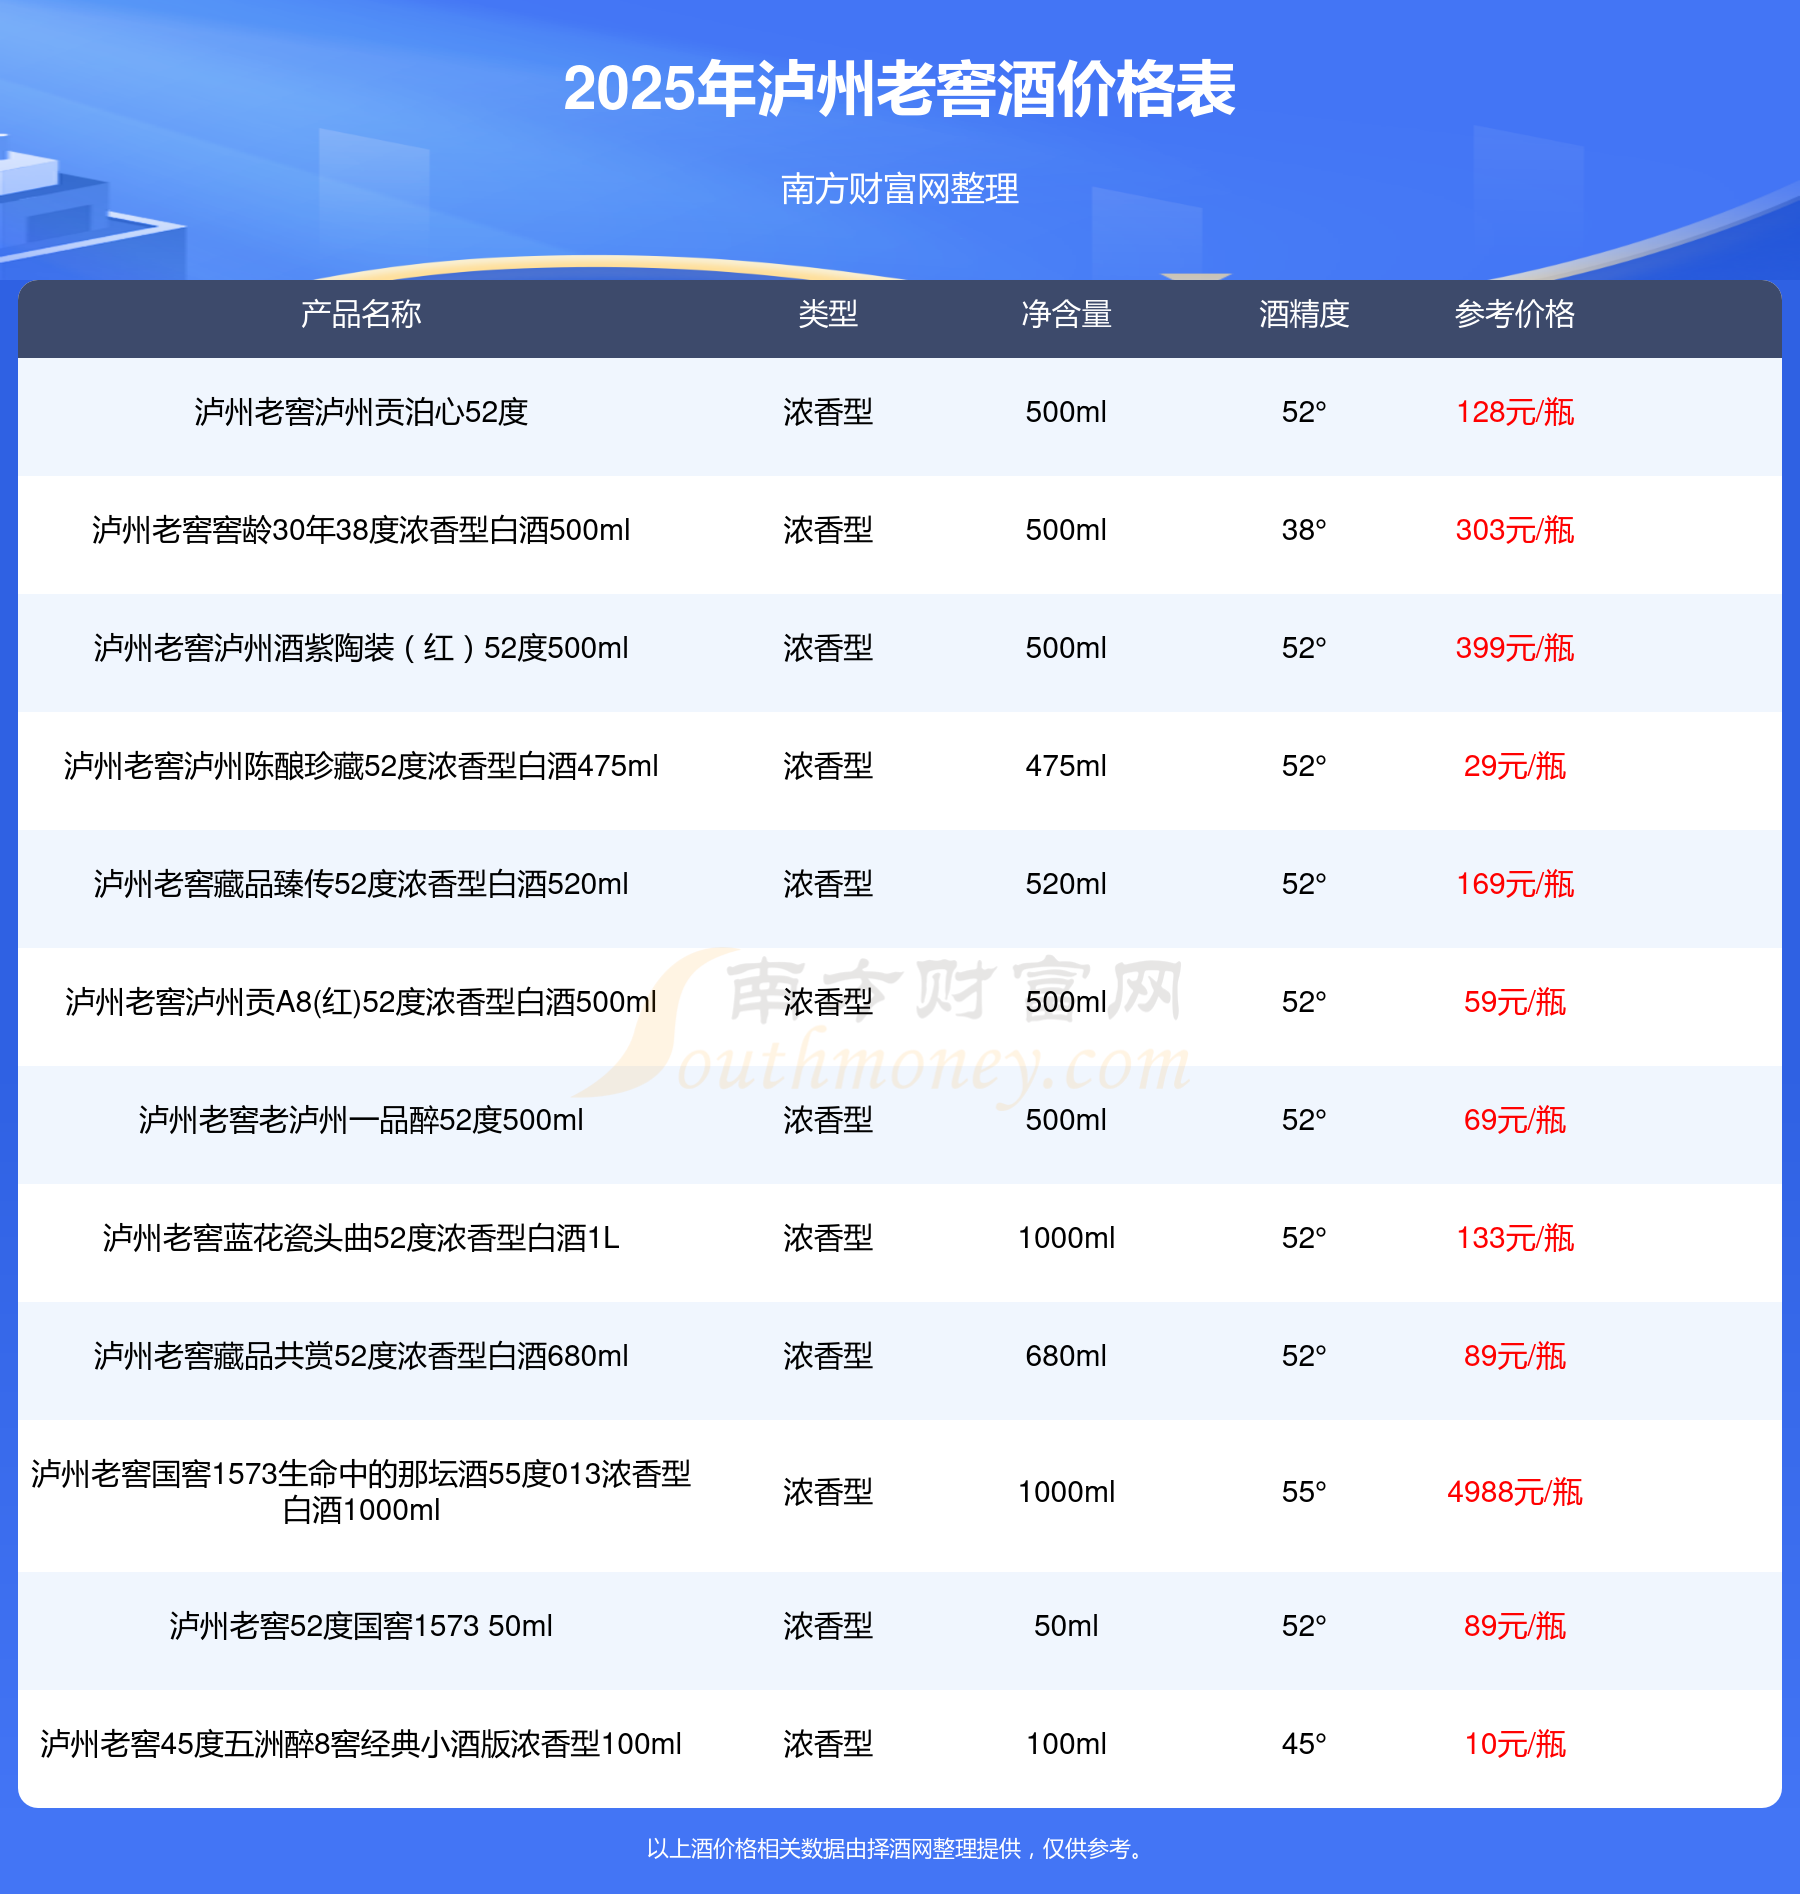Click 浓香型 in the 泸州贡泊心52度 row
1800x1894 pixels.
coord(828,412)
